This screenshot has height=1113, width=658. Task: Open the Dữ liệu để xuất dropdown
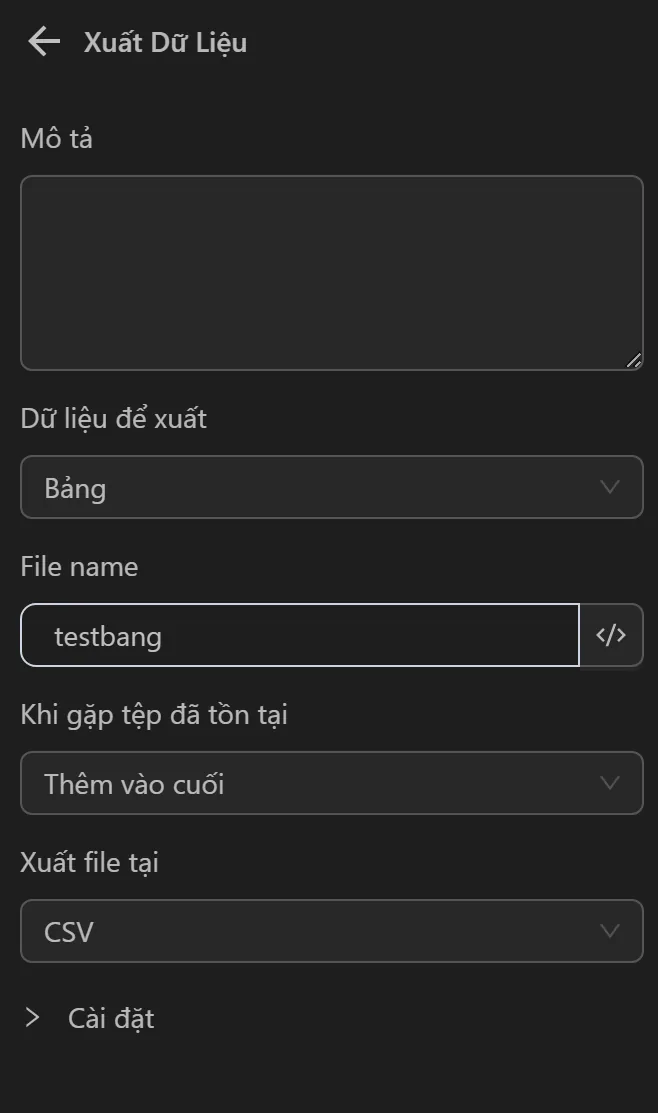331,487
